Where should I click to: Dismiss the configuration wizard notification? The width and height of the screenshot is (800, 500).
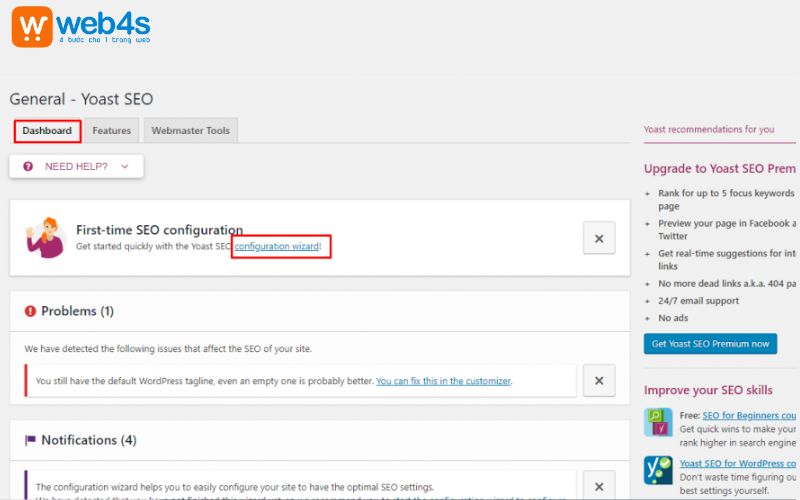point(599,485)
